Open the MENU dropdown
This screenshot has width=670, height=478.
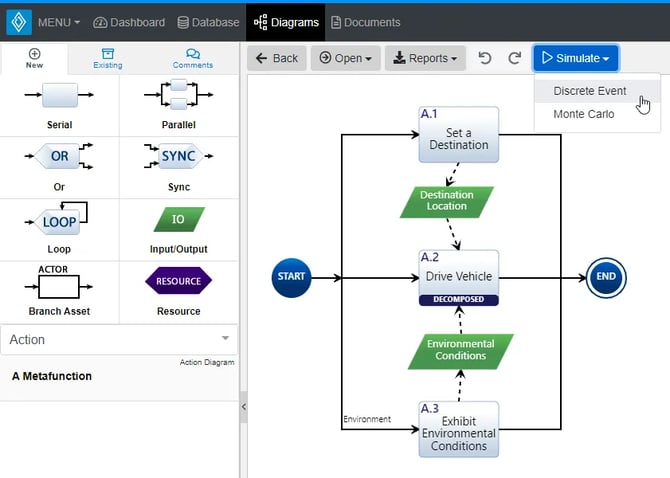59,22
